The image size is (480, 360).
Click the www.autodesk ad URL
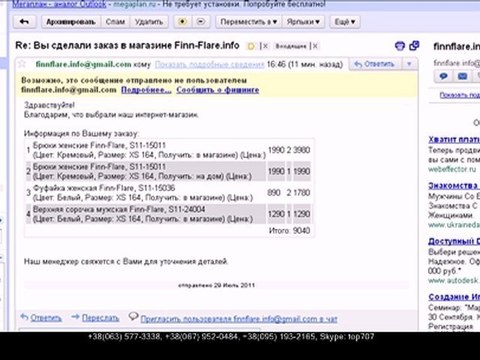[x=453, y=281]
